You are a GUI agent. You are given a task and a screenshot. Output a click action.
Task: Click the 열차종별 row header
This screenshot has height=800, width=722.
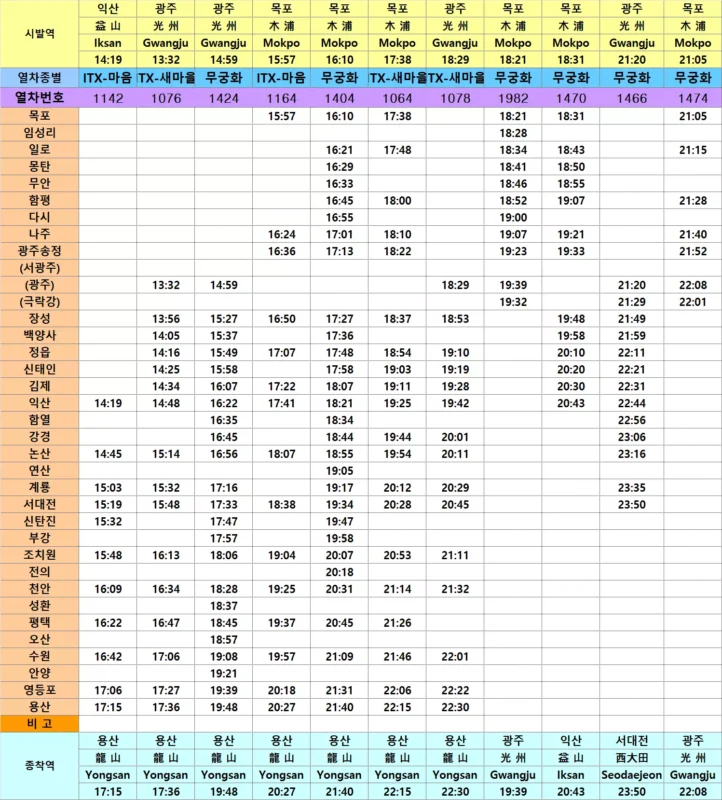[x=39, y=78]
